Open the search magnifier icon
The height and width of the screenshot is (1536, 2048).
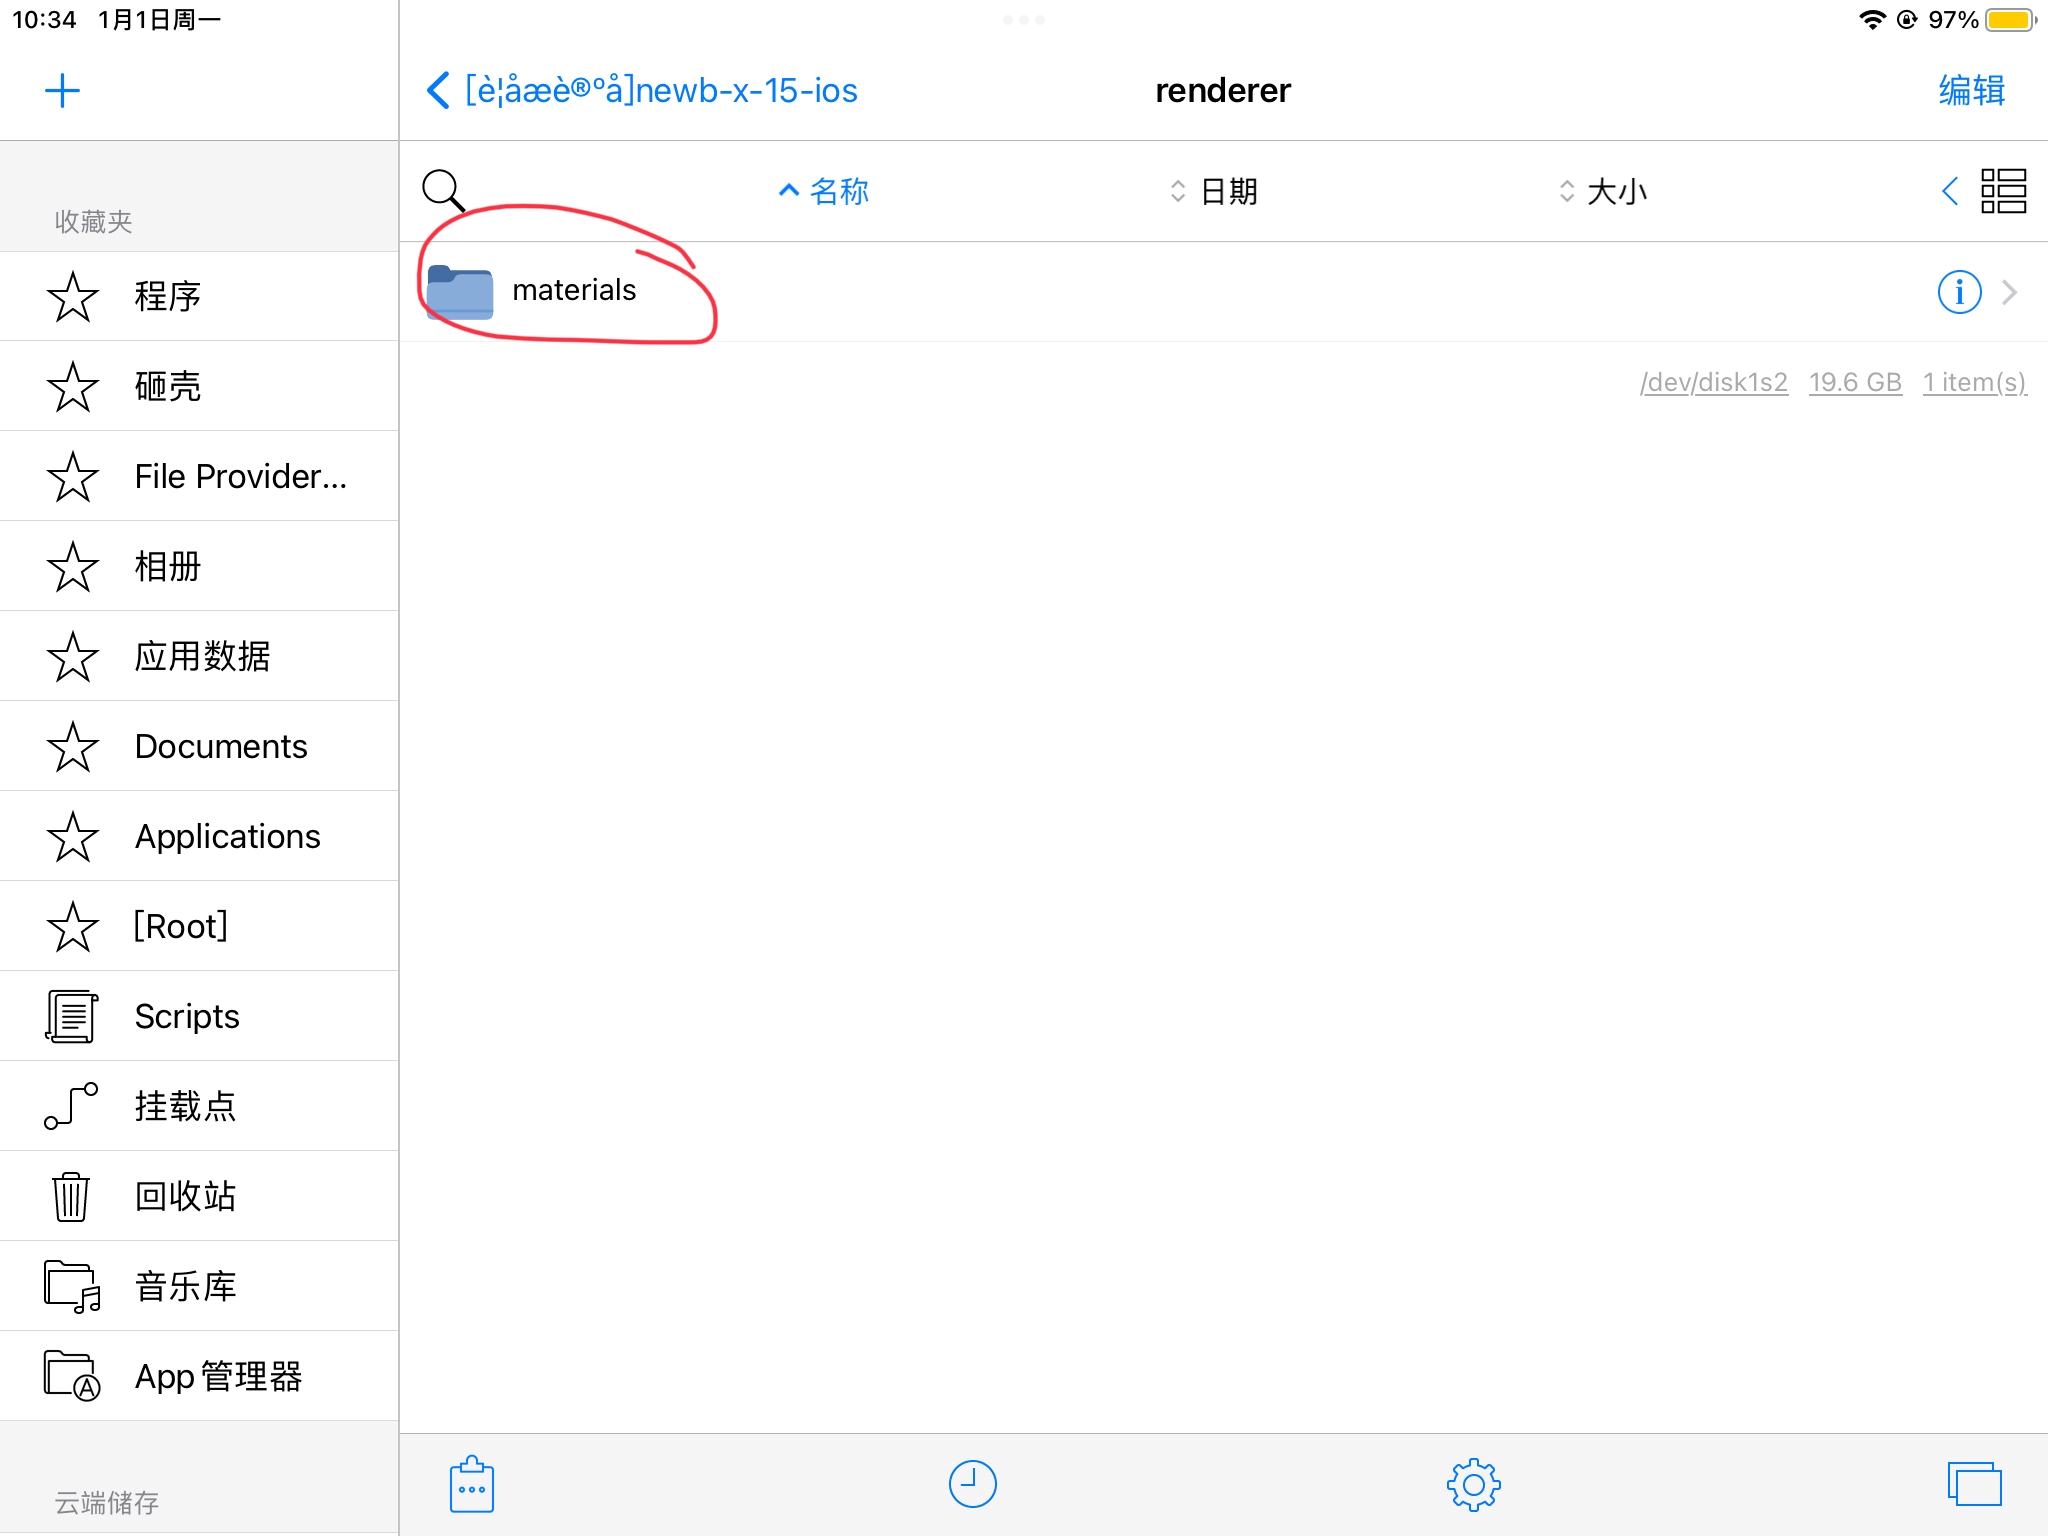pos(443,190)
